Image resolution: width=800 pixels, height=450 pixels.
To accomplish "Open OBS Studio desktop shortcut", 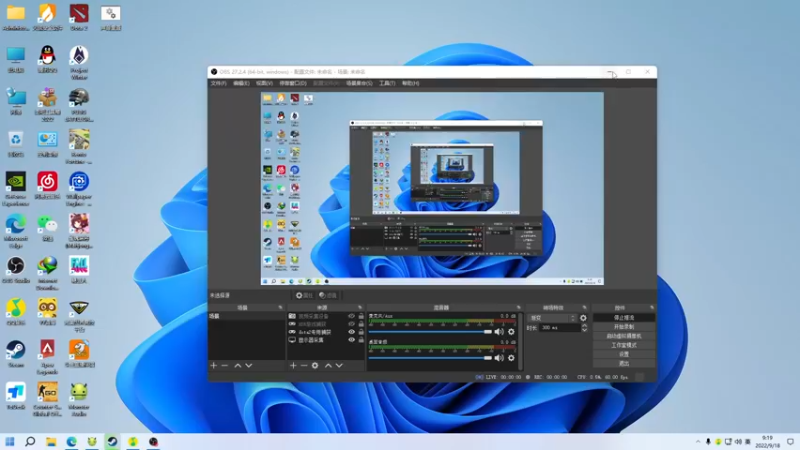I will [16, 269].
